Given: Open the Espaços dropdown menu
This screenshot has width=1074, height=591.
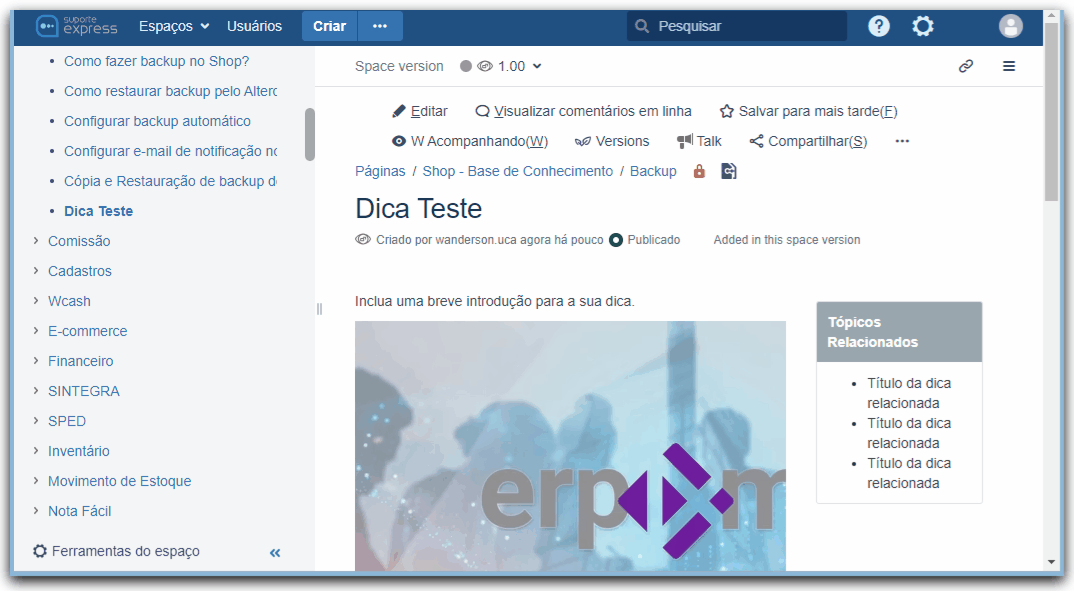Looking at the screenshot, I should click(x=174, y=26).
